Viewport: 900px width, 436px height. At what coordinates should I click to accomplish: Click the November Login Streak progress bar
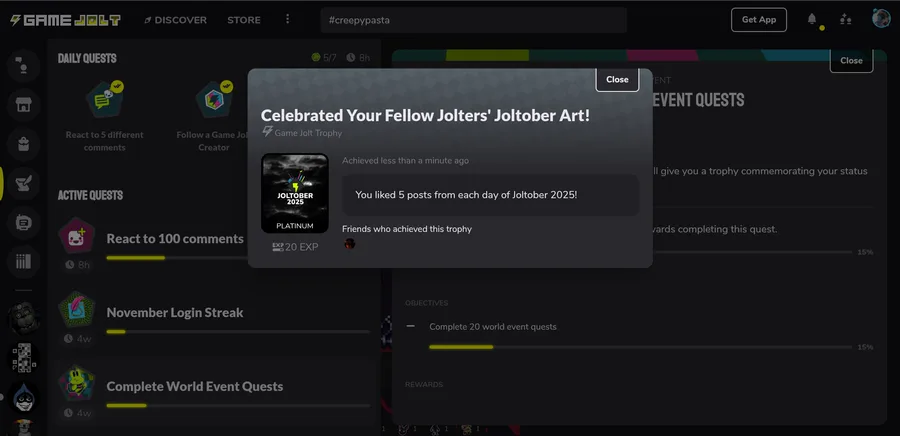[x=238, y=332]
